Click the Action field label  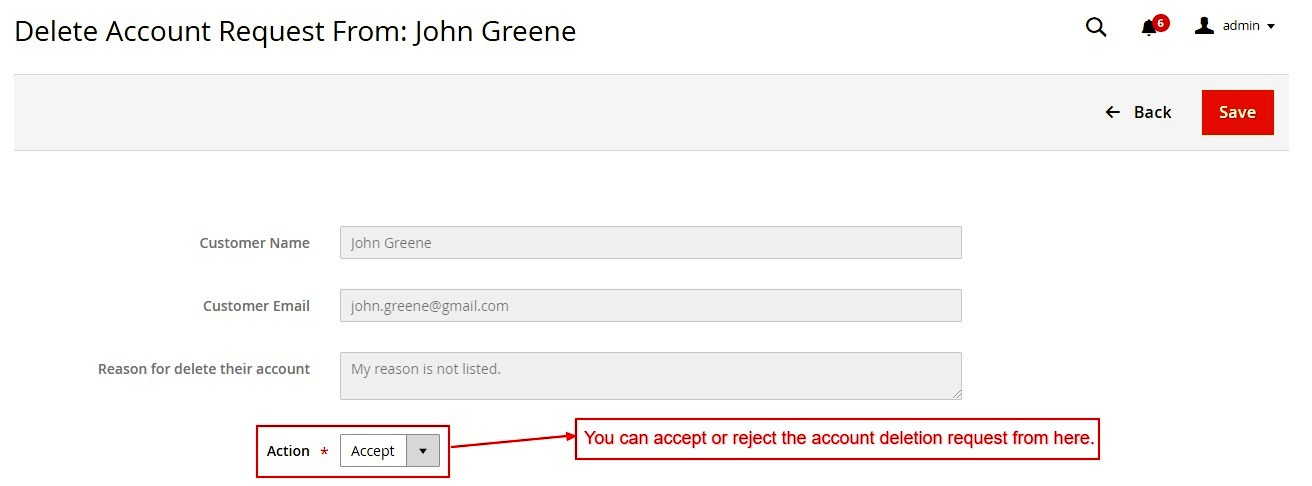(288, 451)
